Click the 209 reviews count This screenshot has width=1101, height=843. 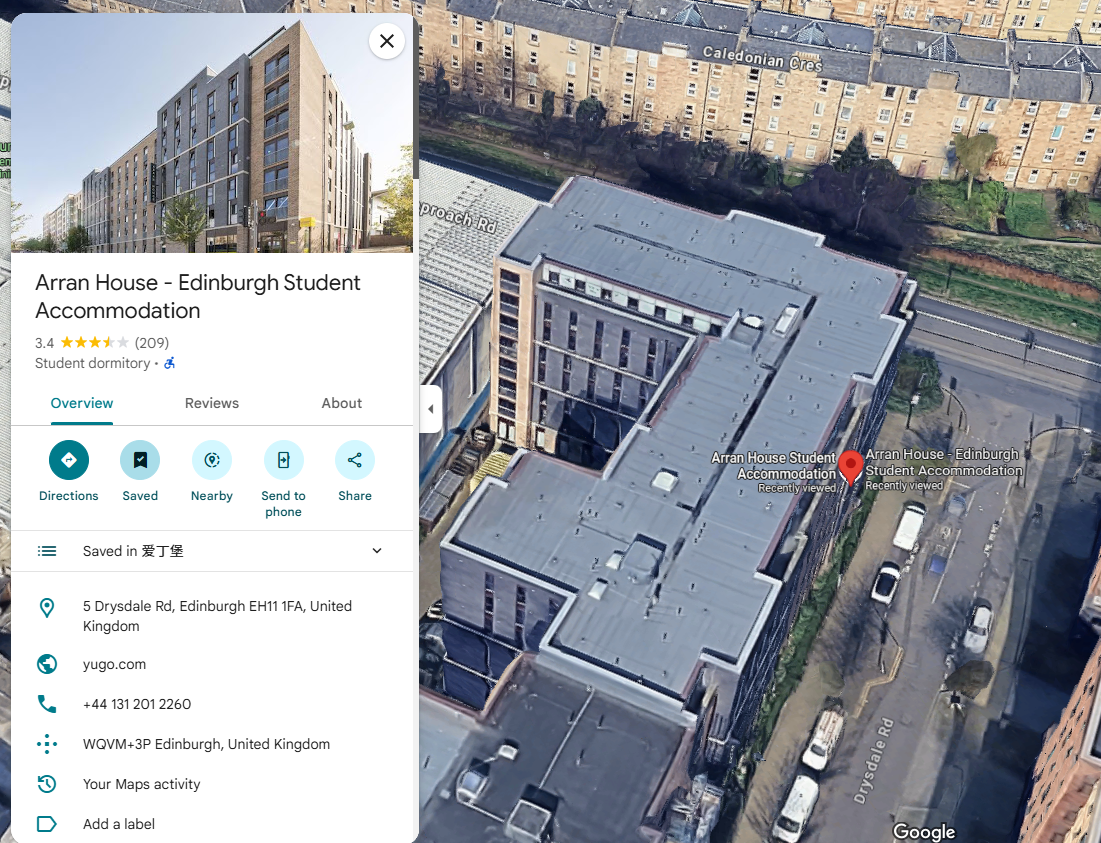[152, 343]
